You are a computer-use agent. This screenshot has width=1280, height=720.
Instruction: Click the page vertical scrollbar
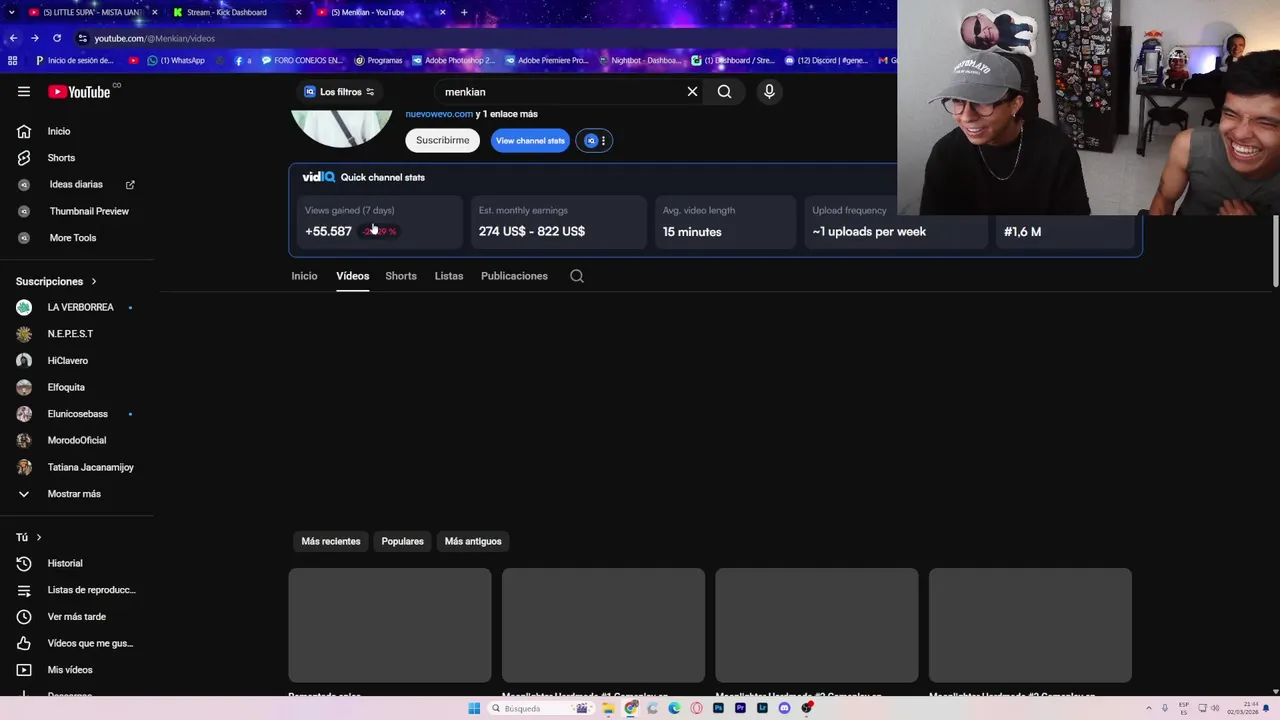tap(1275, 250)
